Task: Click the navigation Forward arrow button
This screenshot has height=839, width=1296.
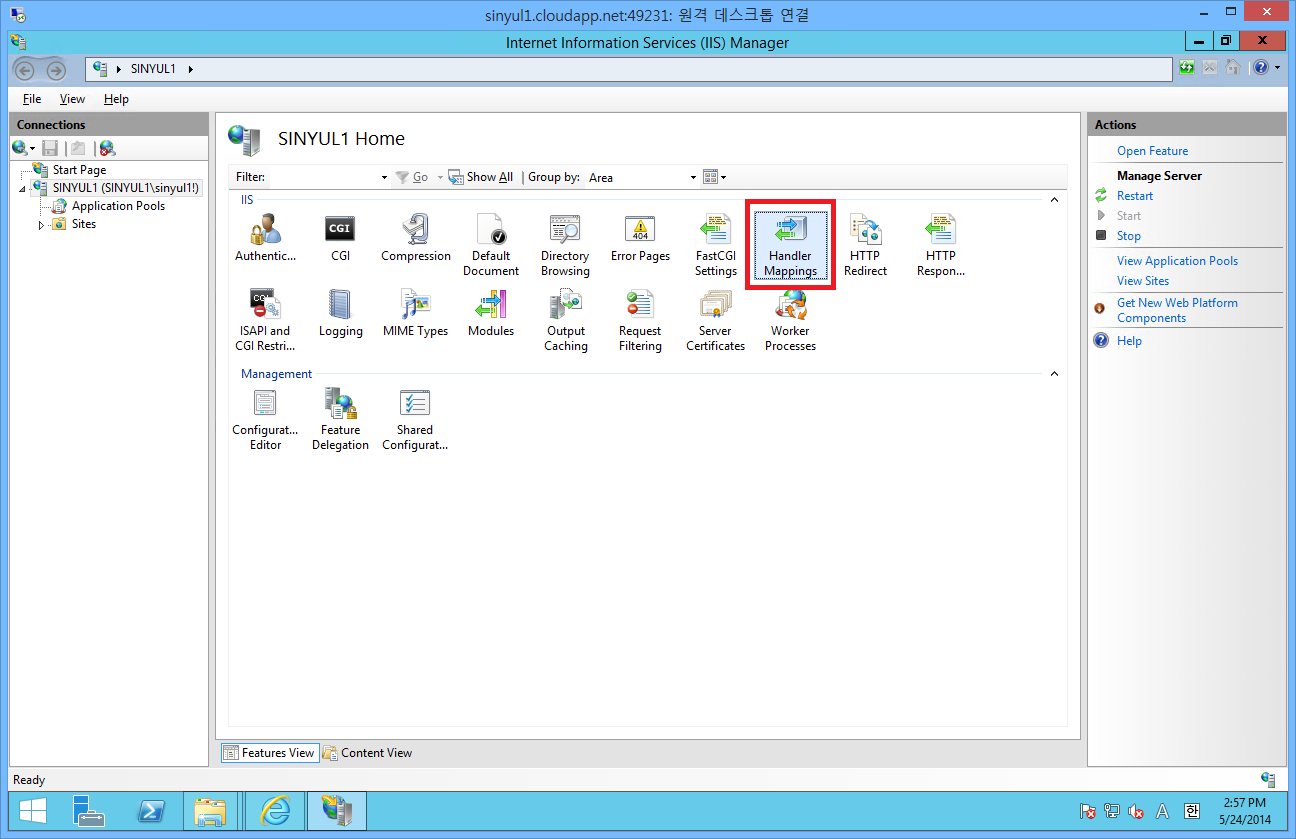Action: click(56, 70)
